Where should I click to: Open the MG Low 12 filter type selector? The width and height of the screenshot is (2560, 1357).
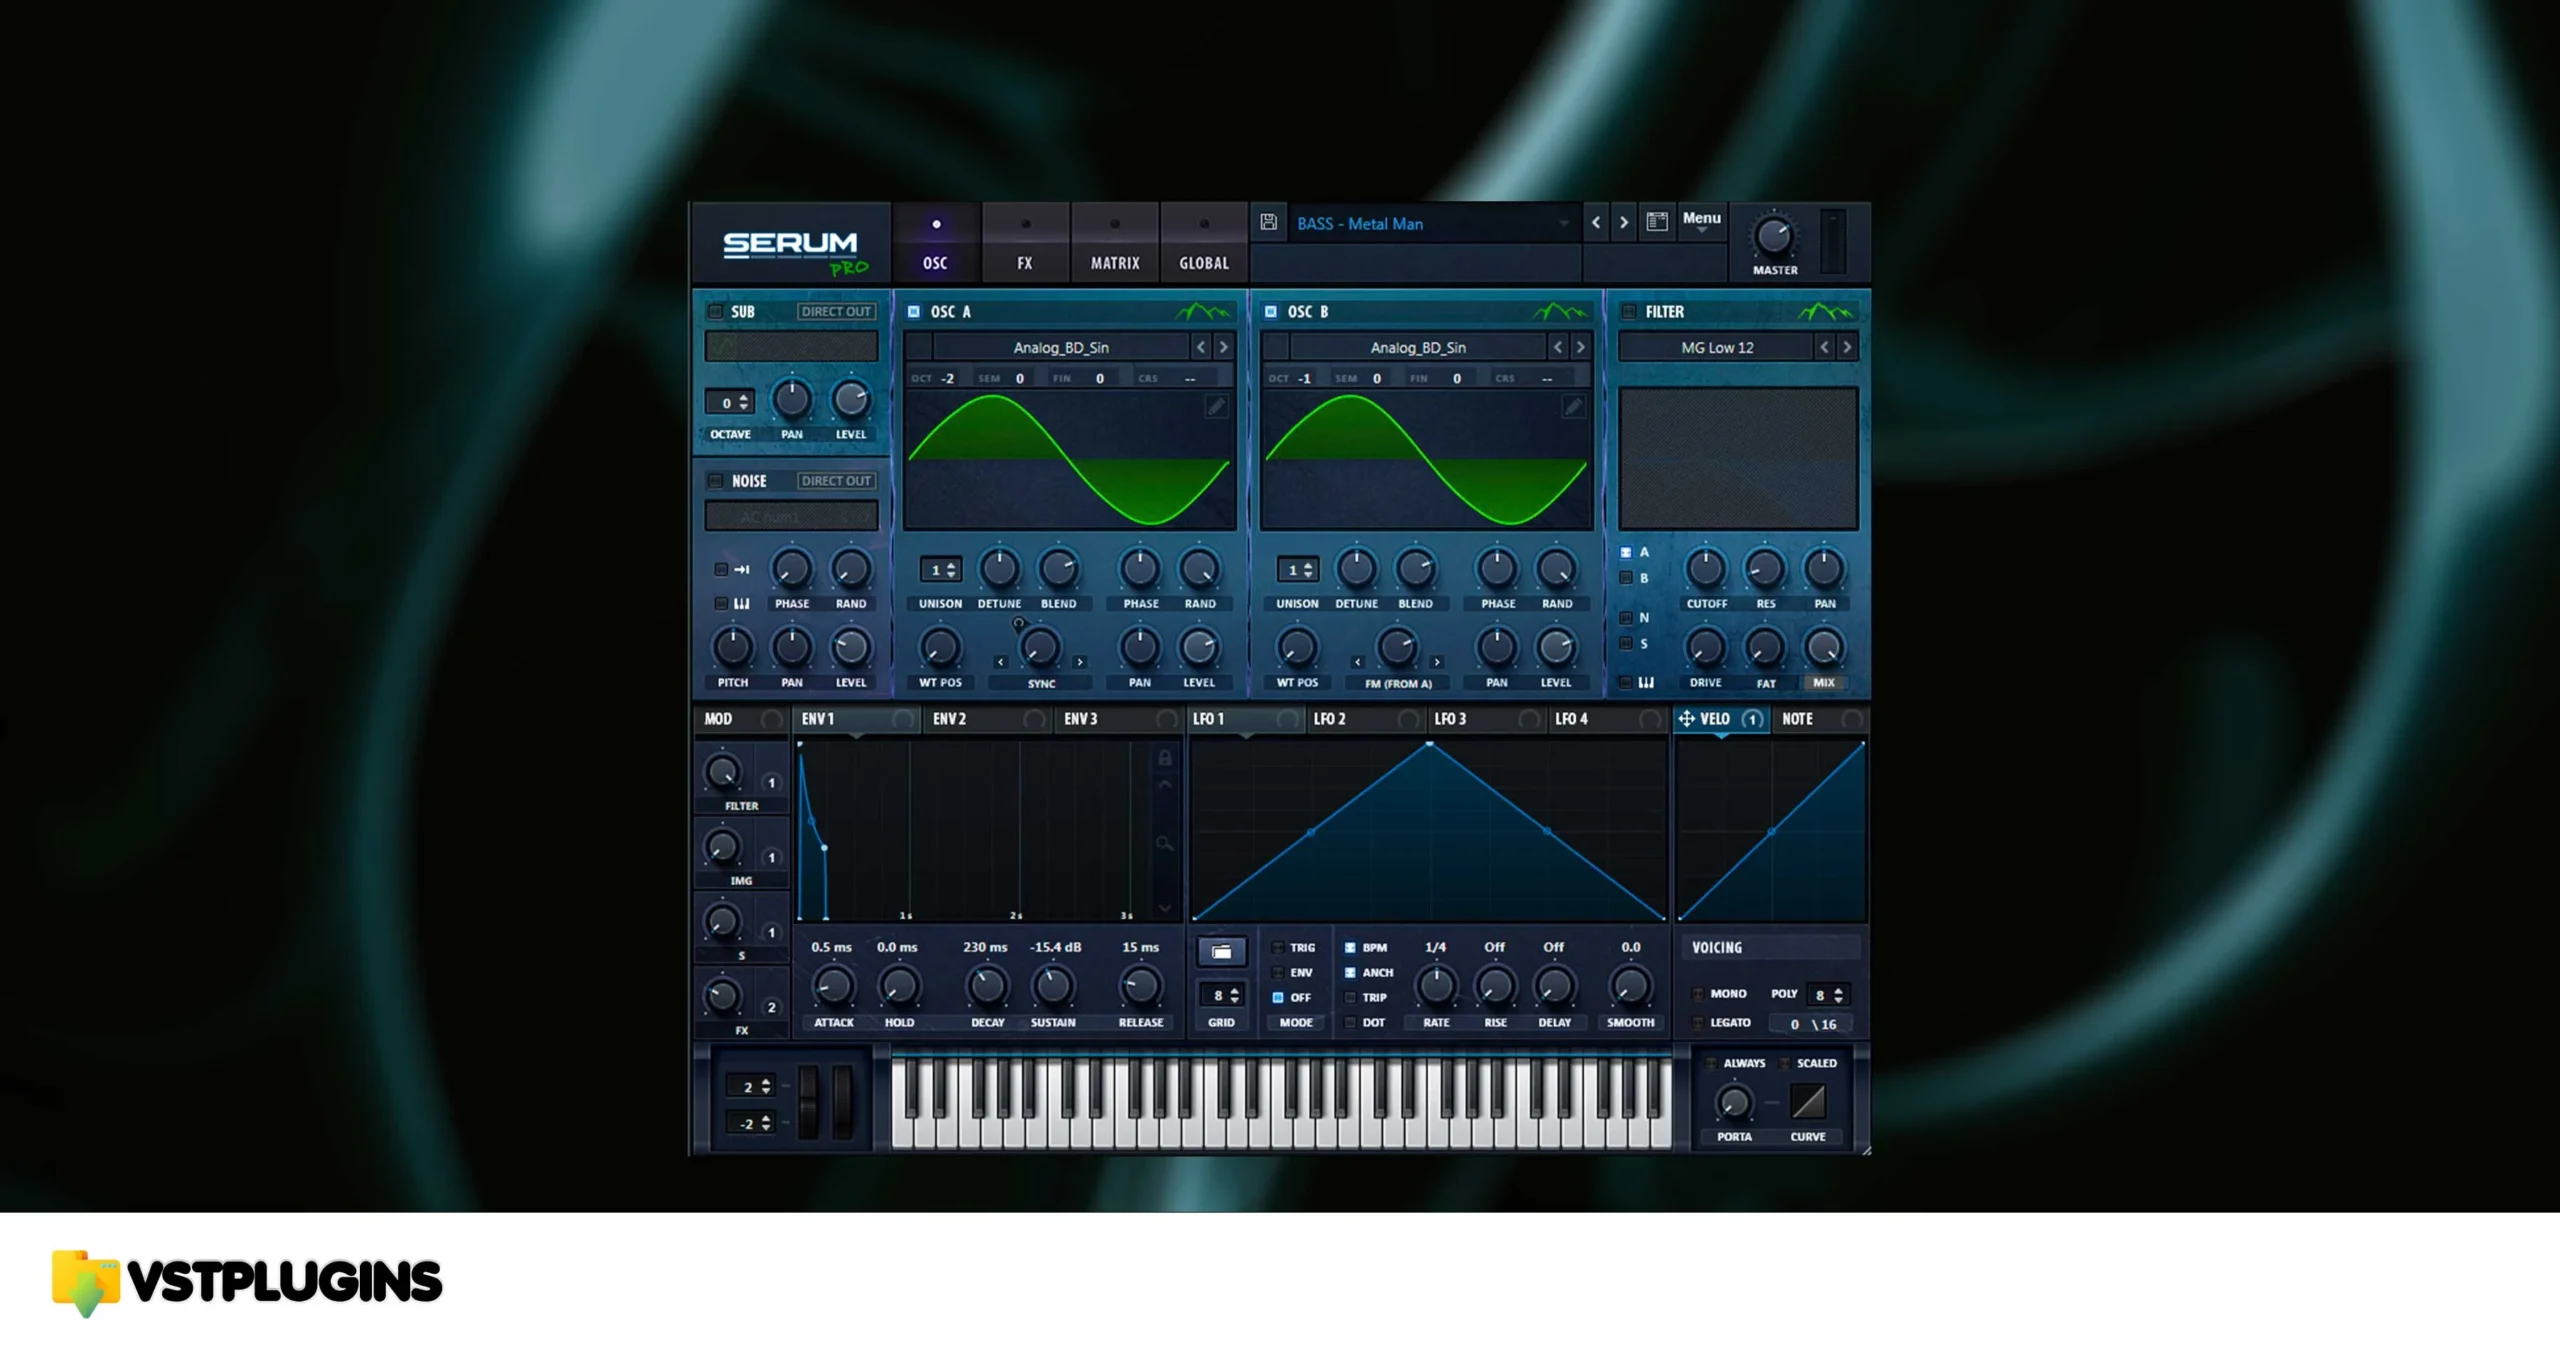(1716, 347)
